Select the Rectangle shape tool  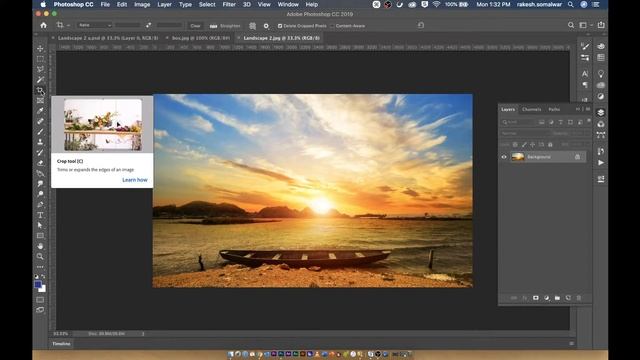[40, 236]
